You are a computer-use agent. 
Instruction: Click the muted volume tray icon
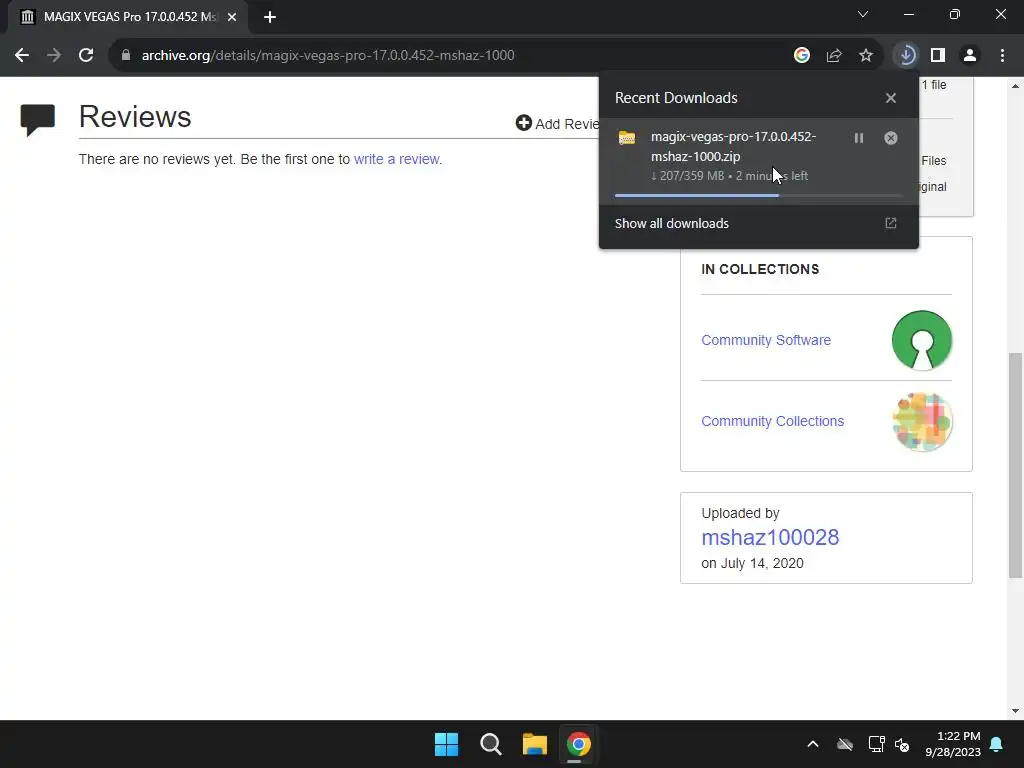pos(903,744)
